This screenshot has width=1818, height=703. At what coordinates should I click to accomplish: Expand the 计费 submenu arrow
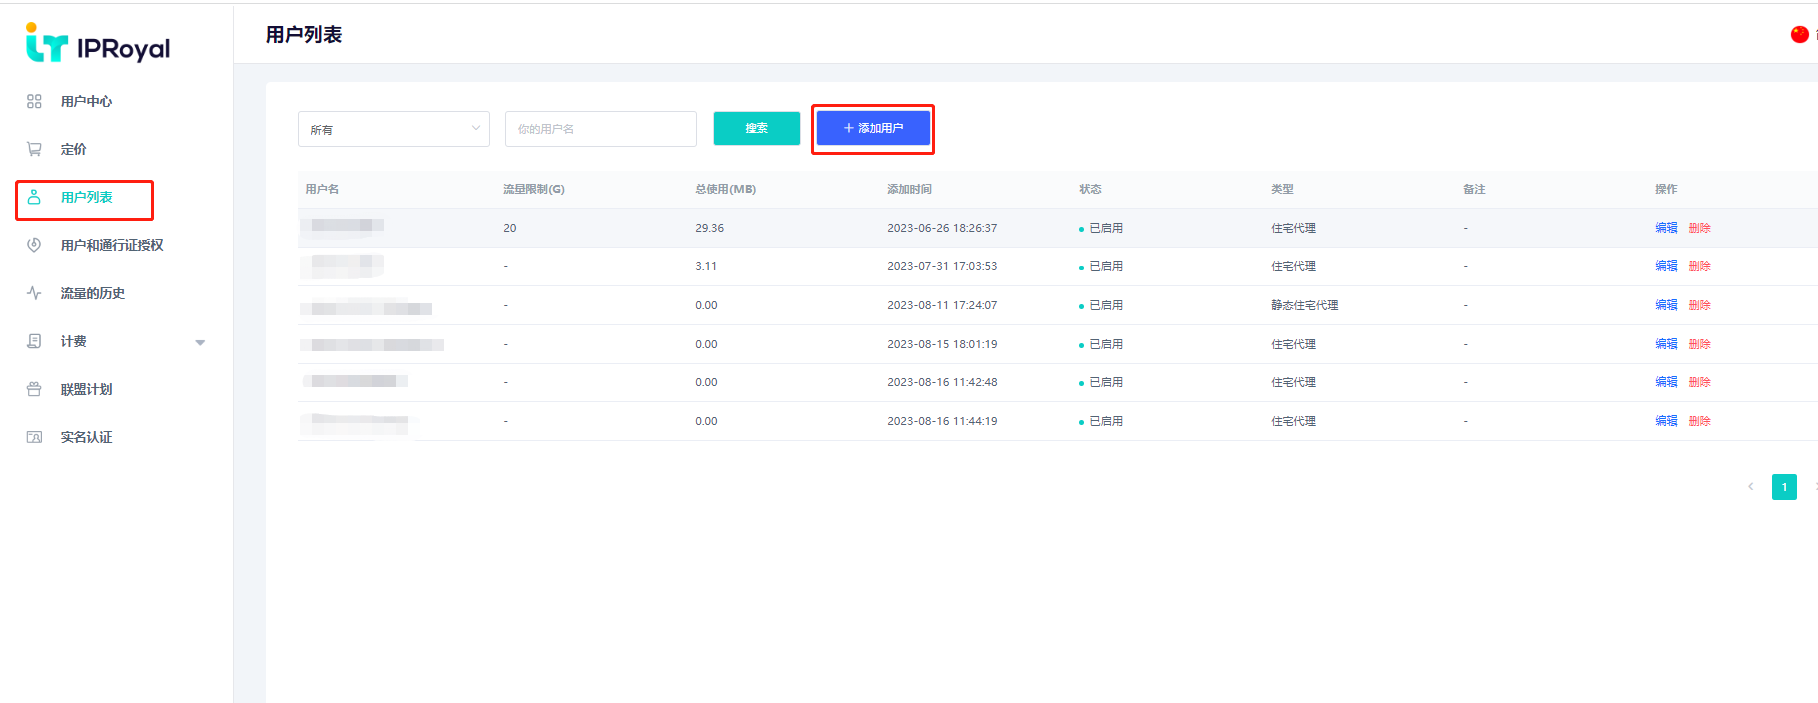click(x=200, y=342)
